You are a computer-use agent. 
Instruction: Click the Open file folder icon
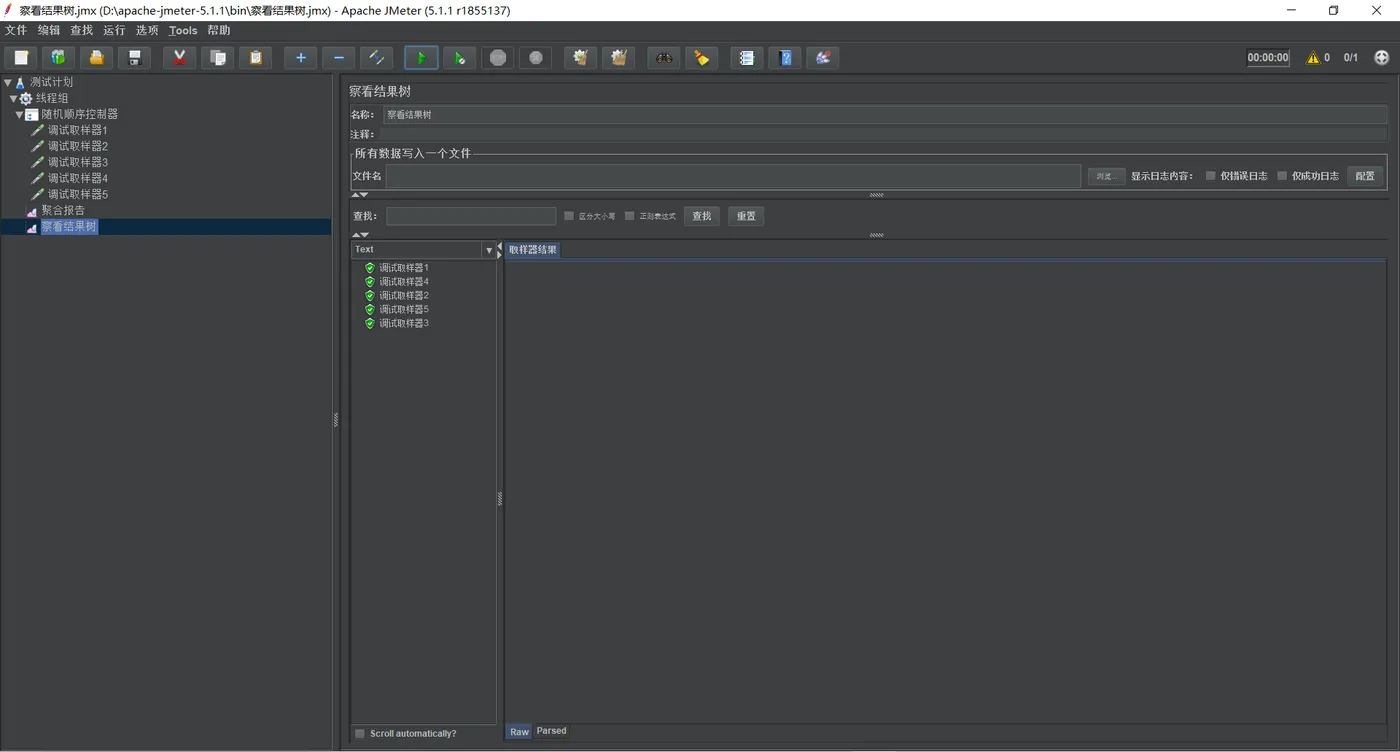coord(96,58)
